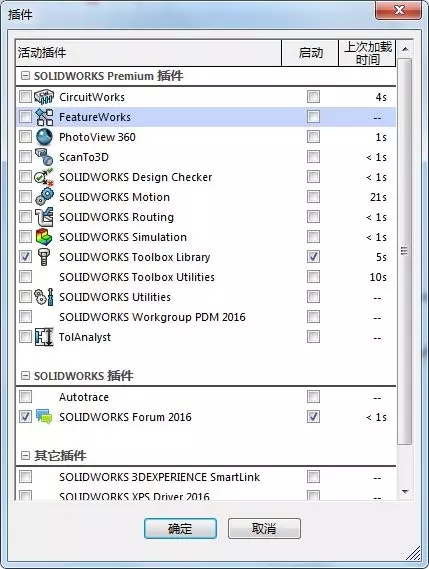Click the scrollbar up arrow
429x569 pixels.
(x=405, y=49)
